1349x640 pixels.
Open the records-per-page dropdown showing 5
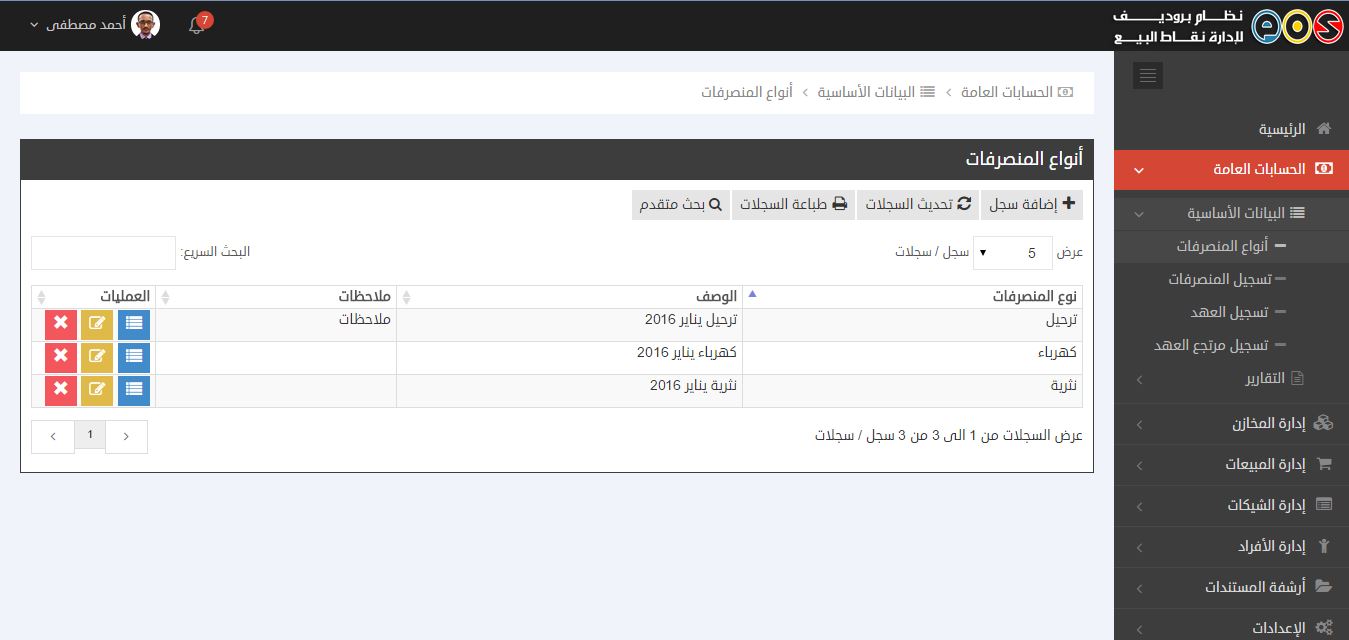[1012, 253]
